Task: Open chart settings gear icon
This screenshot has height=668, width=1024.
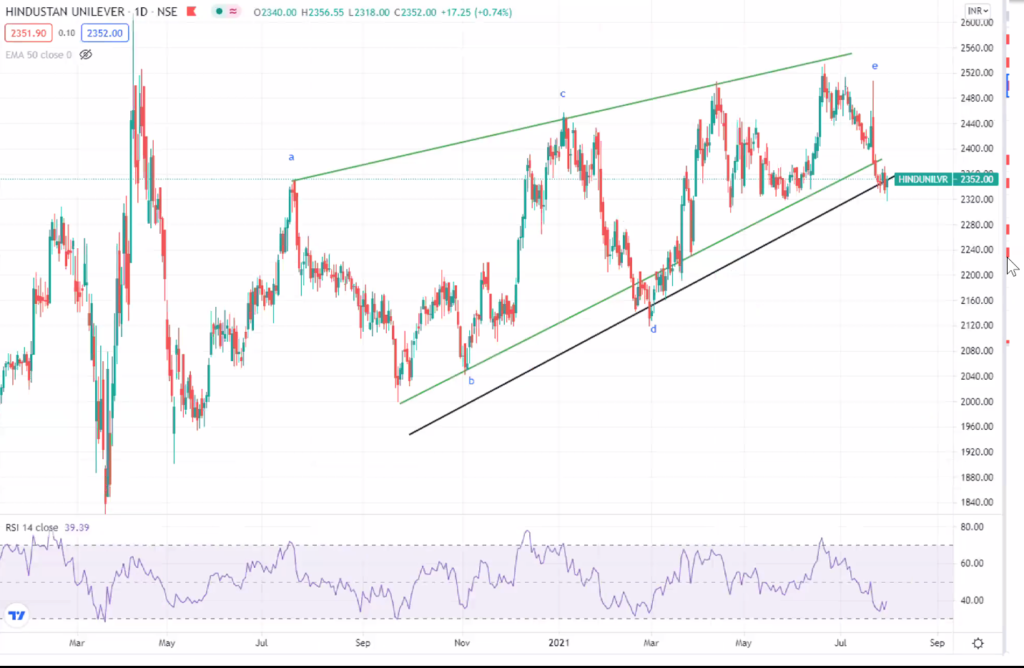Action: [977, 642]
